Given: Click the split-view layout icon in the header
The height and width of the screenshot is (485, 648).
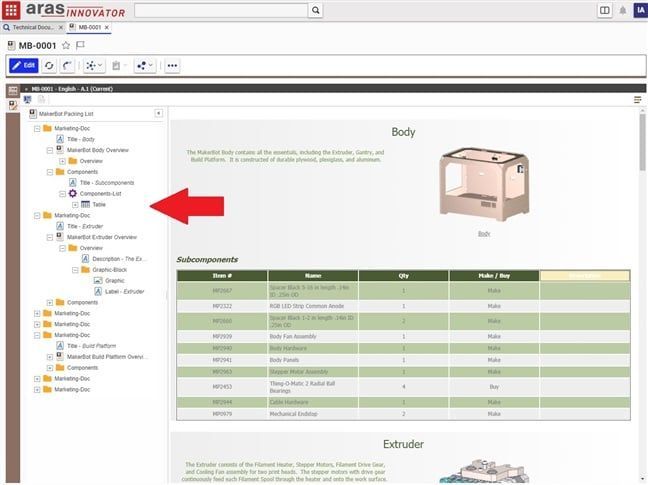Looking at the screenshot, I should tap(604, 10).
